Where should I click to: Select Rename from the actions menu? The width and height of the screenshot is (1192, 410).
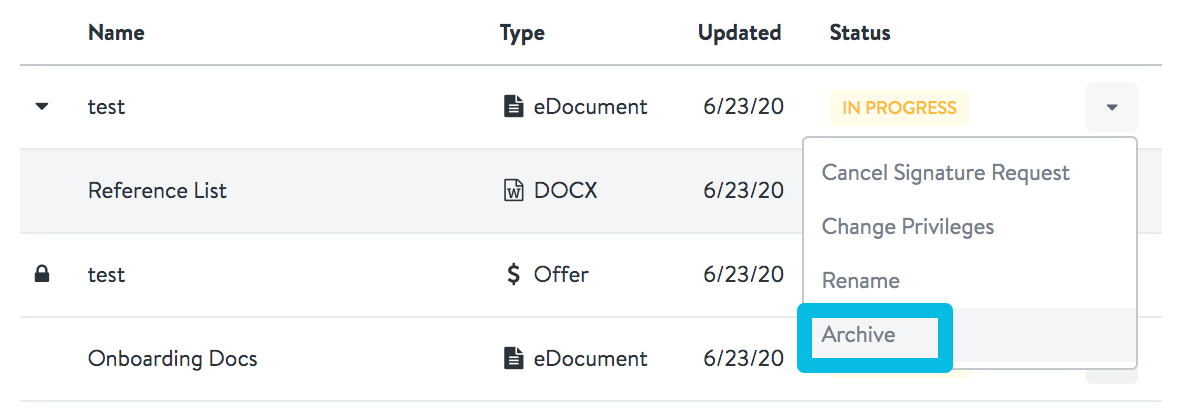pyautogui.click(x=861, y=281)
